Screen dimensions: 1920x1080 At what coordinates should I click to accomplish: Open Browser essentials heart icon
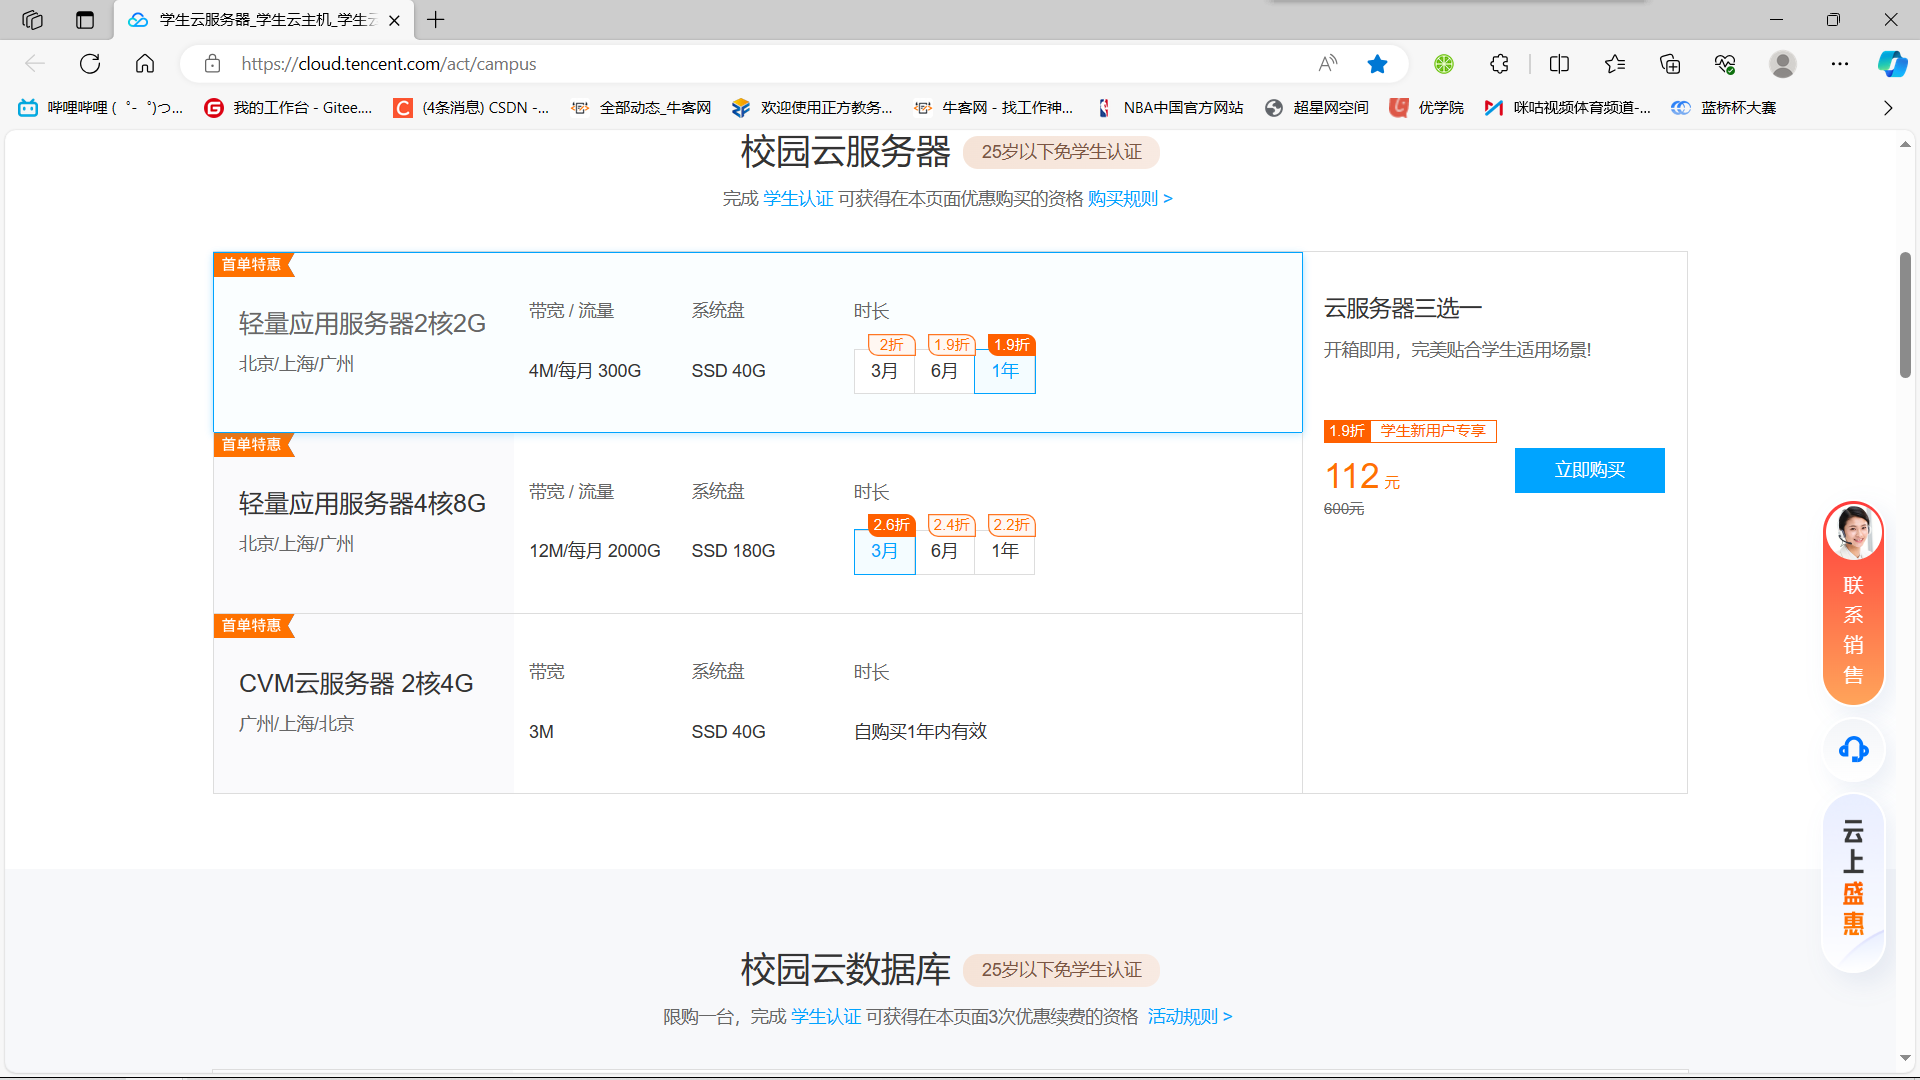pos(1725,64)
